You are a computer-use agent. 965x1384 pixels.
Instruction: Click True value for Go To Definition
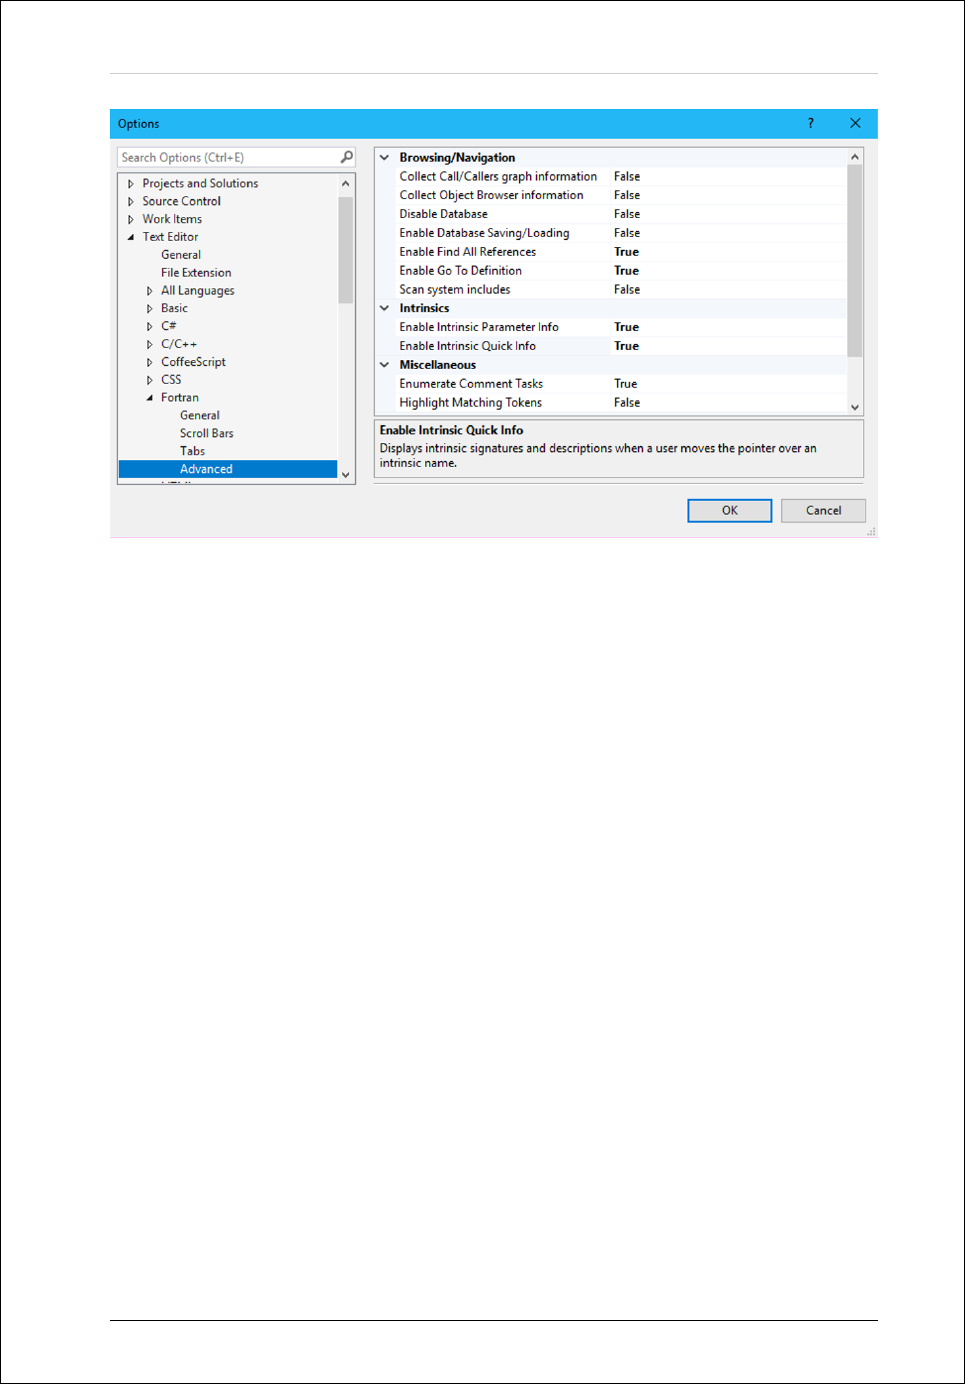[x=627, y=271]
